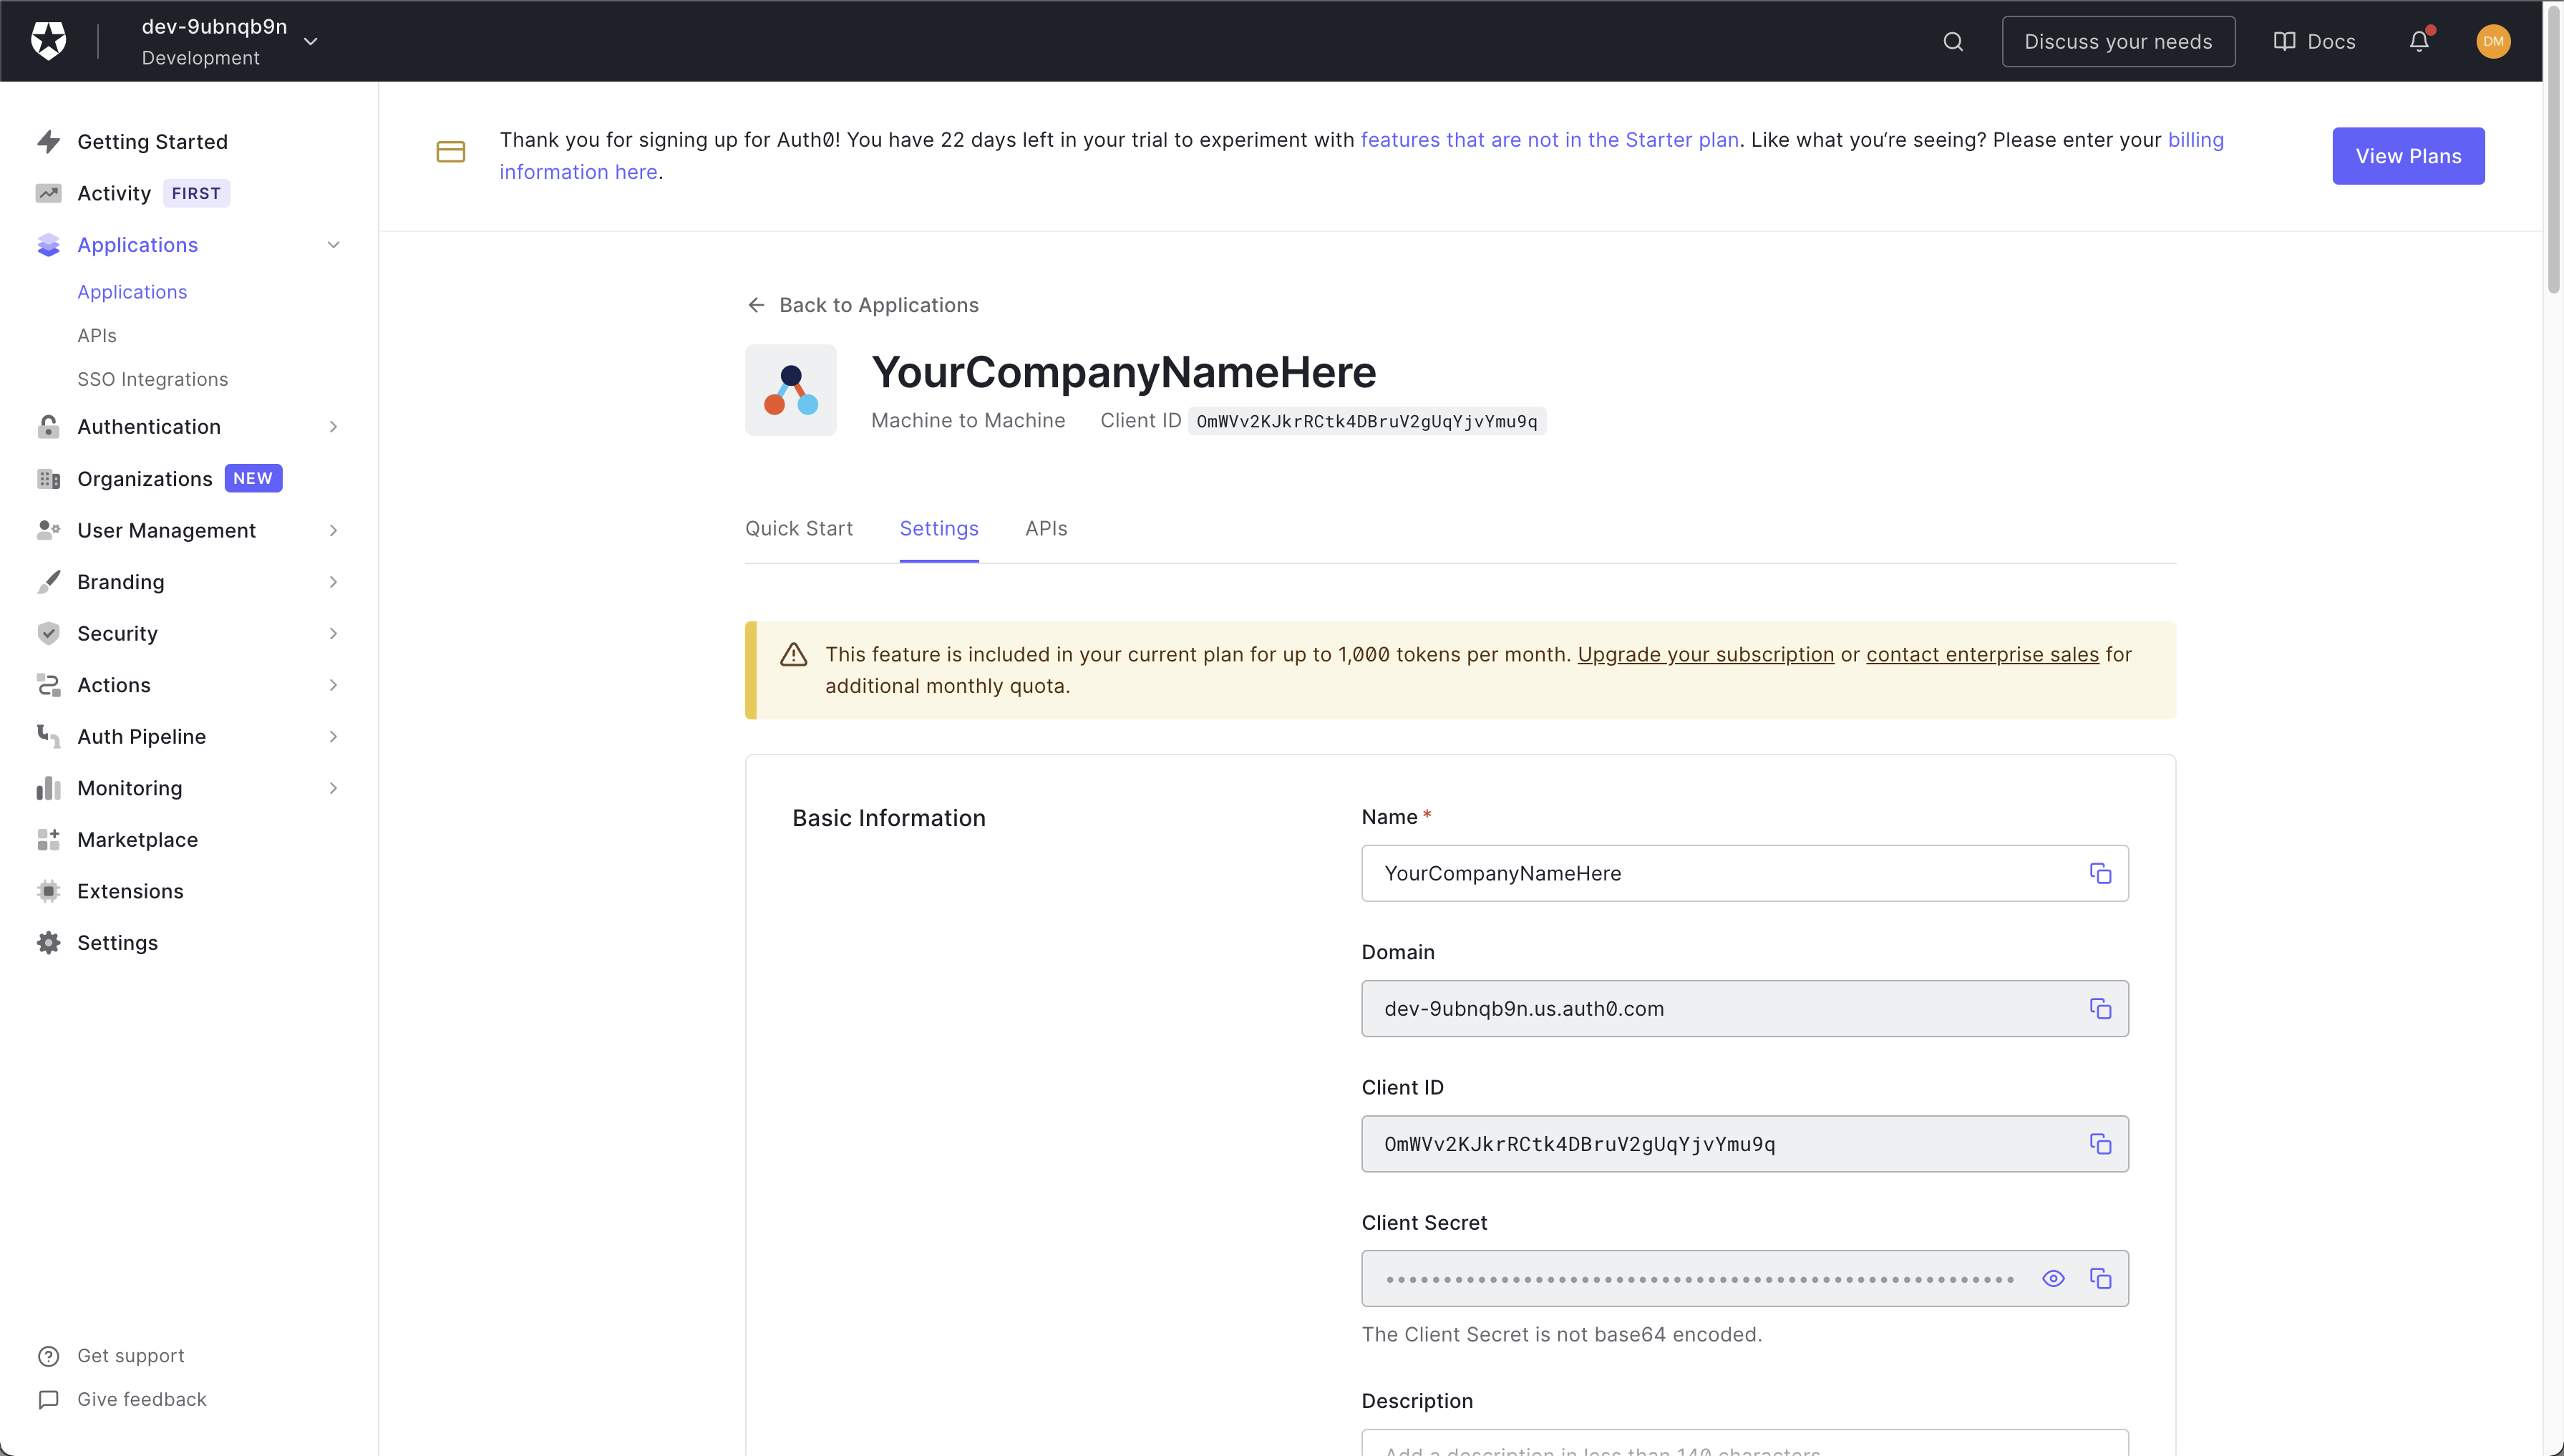Expand the Security sidebar section
This screenshot has height=1456, width=2564.
click(x=333, y=634)
